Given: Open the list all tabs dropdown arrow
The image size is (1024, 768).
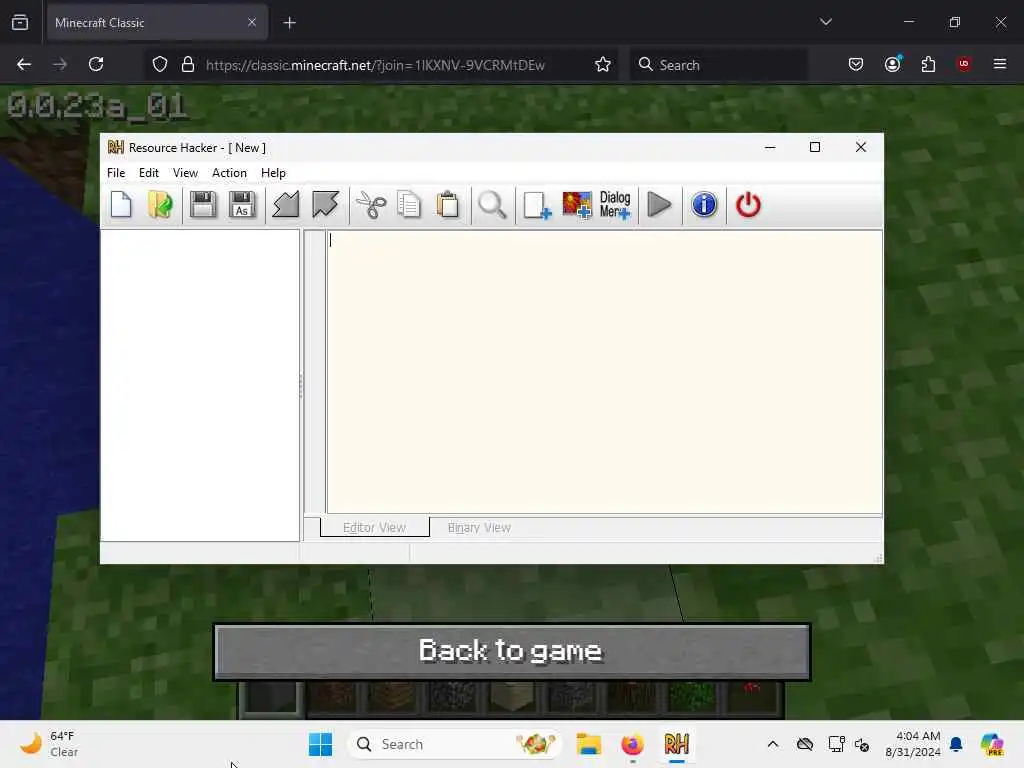Looking at the screenshot, I should click(x=825, y=22).
